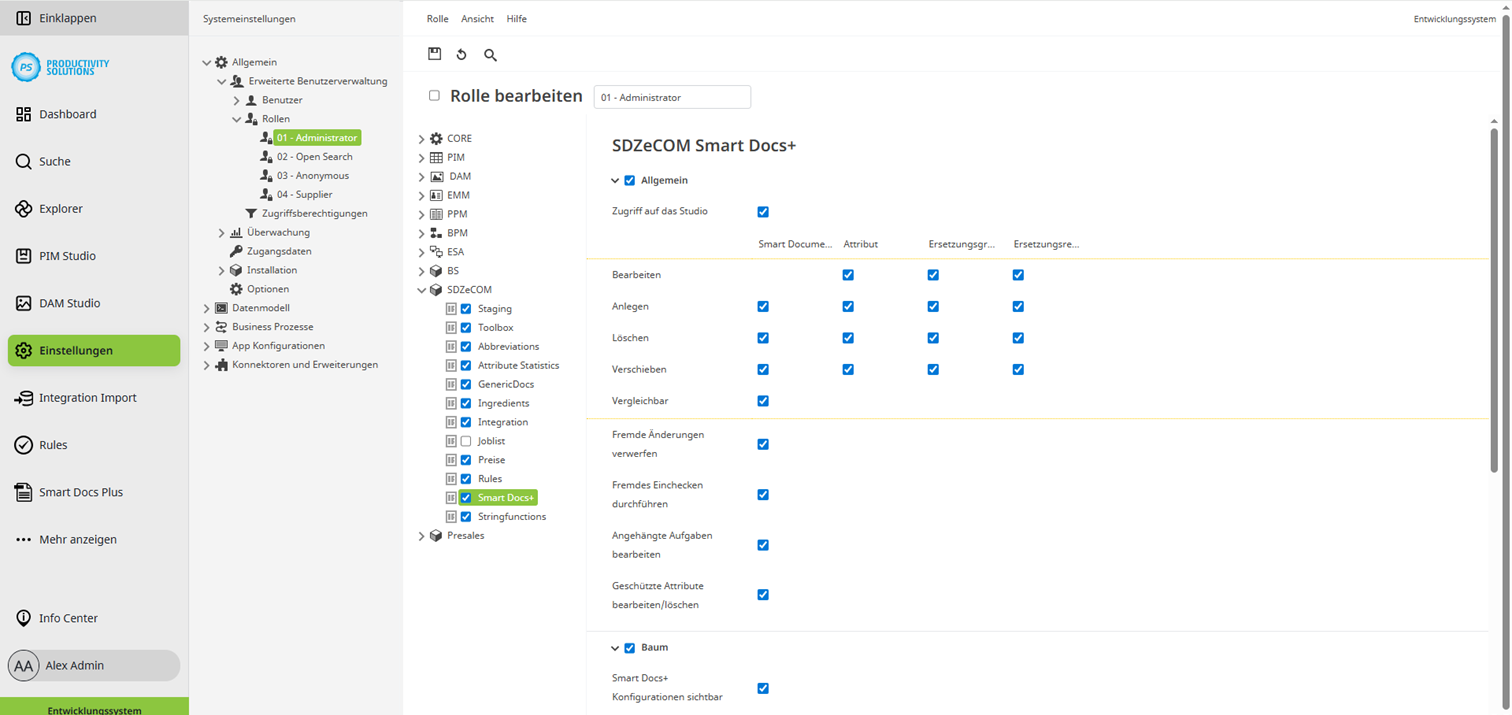Click the Einklappen button
Viewport: 1512px width, 715px height.
point(64,17)
